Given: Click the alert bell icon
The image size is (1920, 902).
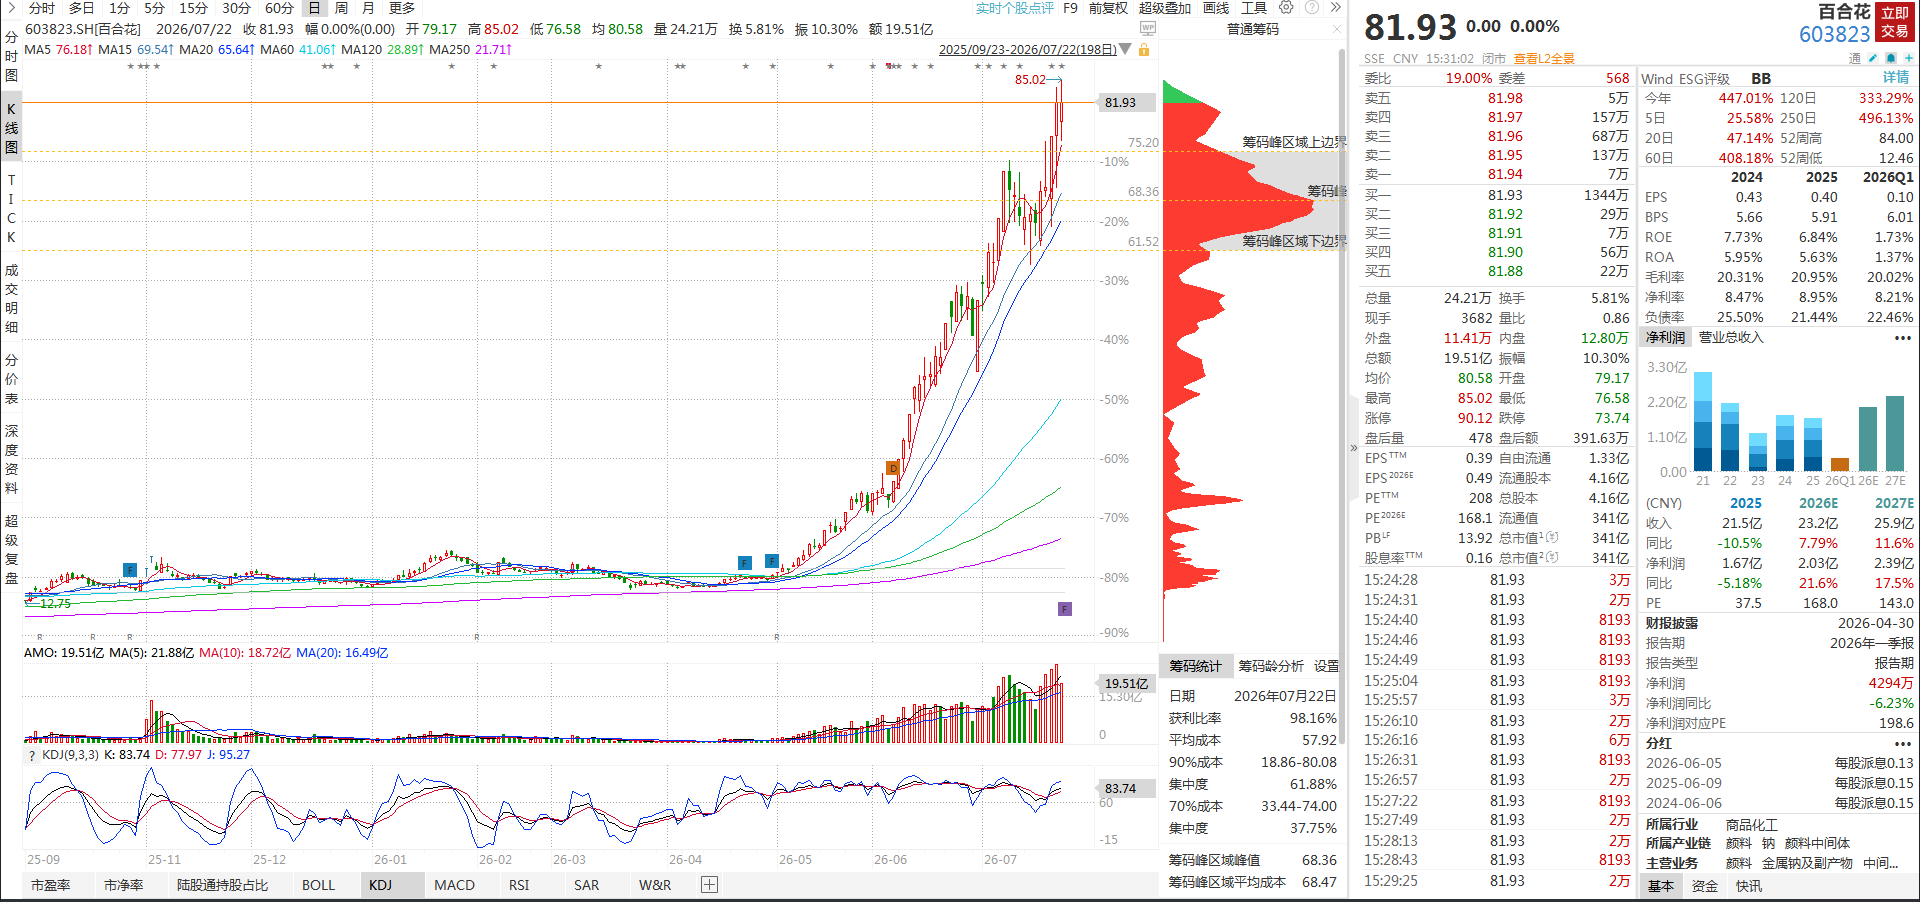Looking at the screenshot, I should (x=1890, y=58).
